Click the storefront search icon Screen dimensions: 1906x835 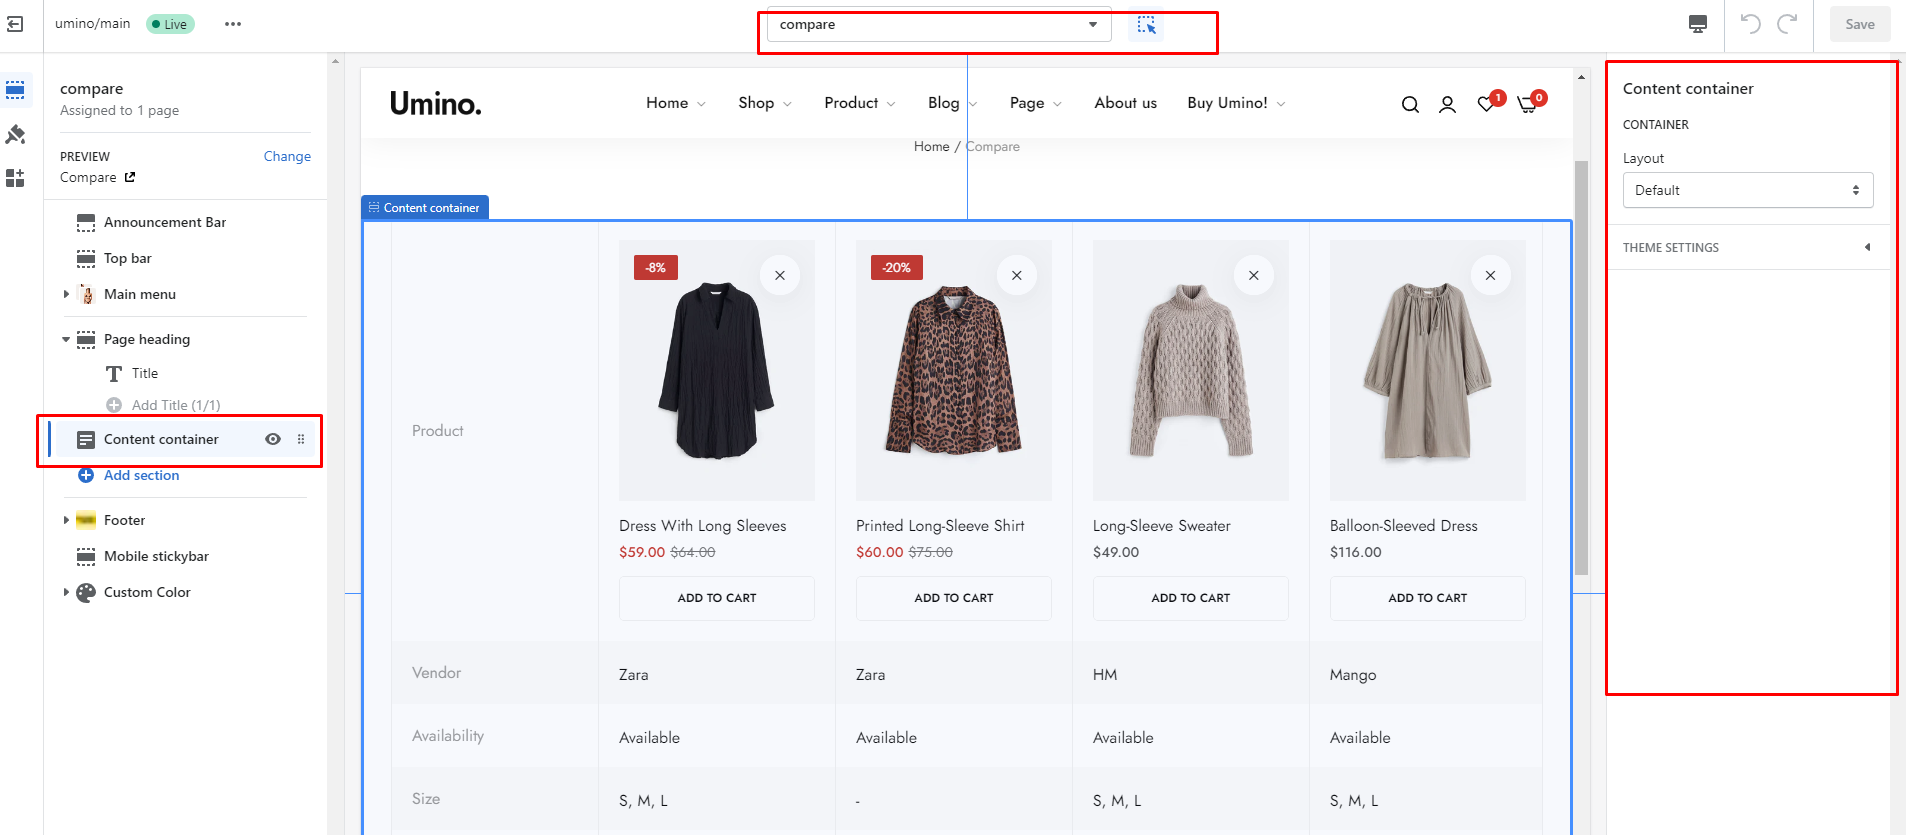click(x=1410, y=104)
